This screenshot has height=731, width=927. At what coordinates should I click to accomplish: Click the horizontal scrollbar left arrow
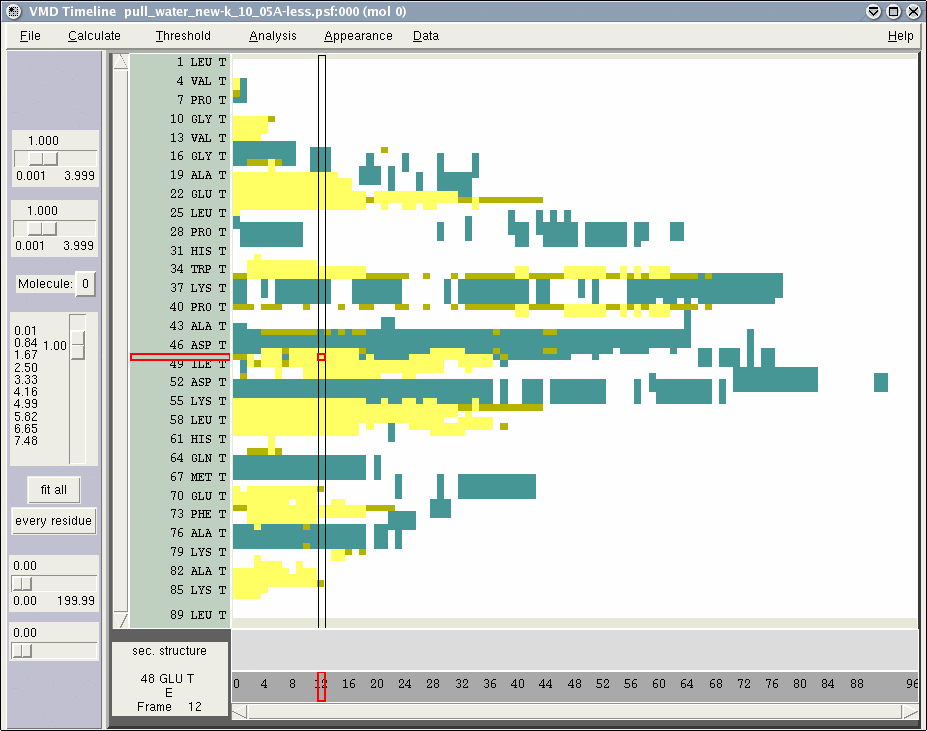(x=240, y=712)
